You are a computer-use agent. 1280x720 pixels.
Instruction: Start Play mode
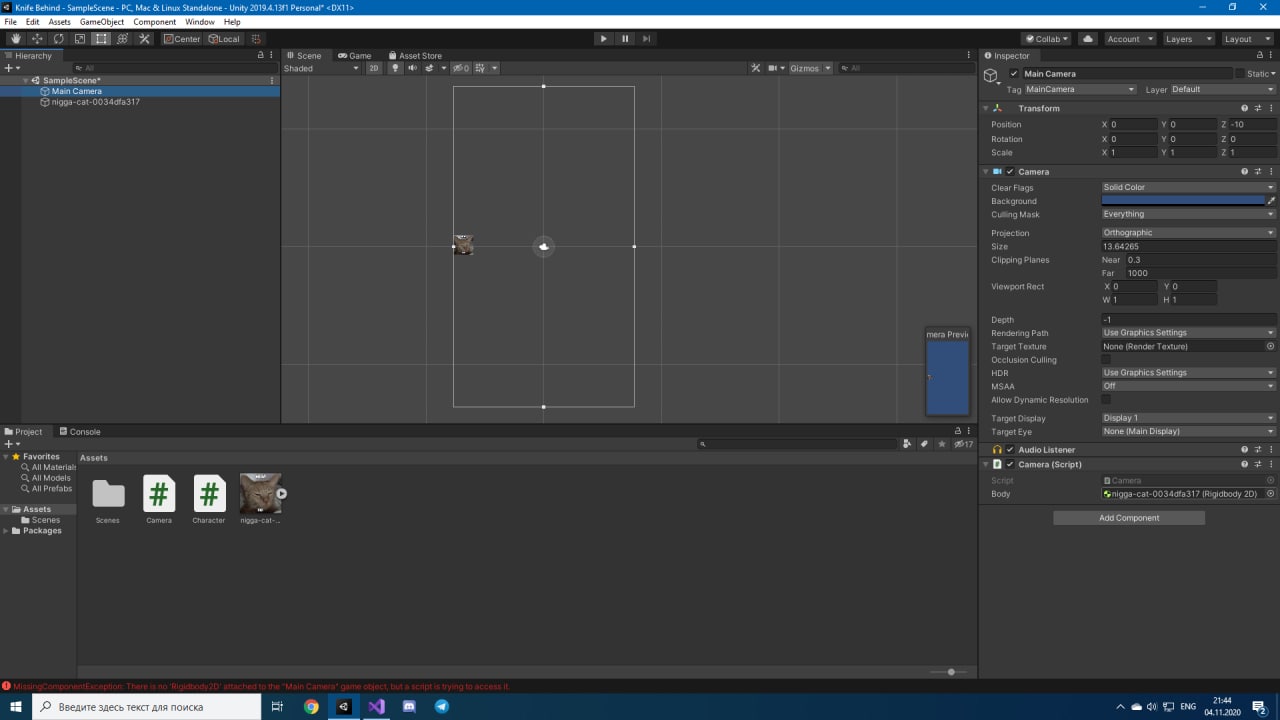pyautogui.click(x=603, y=39)
